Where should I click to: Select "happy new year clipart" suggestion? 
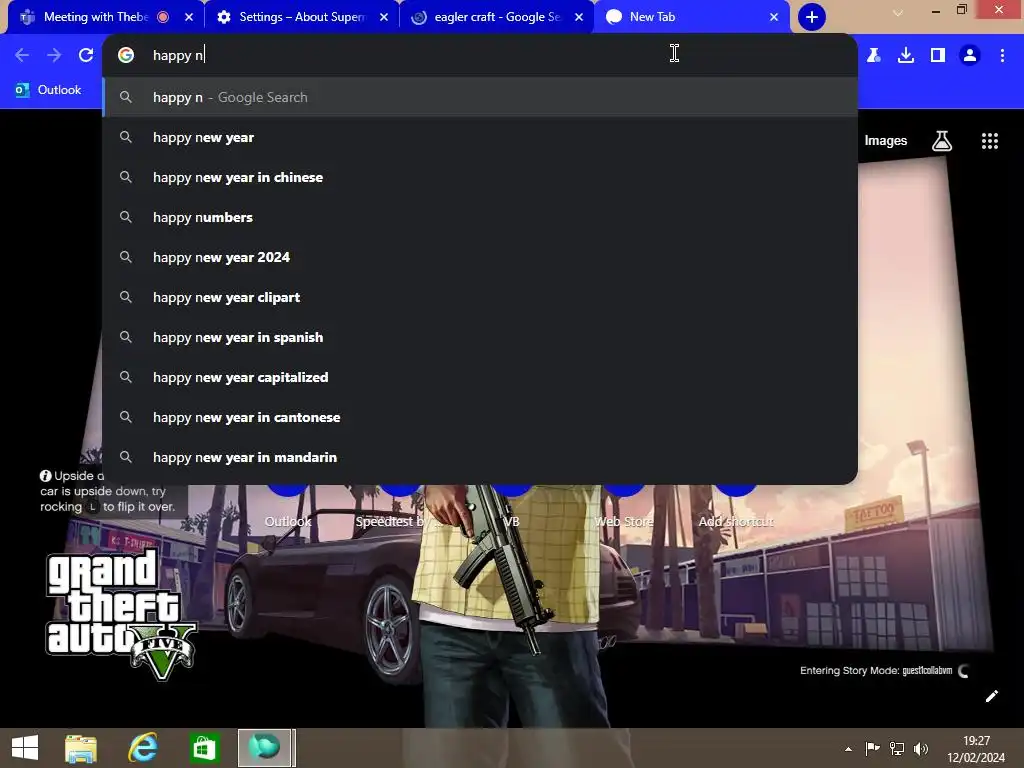click(x=480, y=297)
